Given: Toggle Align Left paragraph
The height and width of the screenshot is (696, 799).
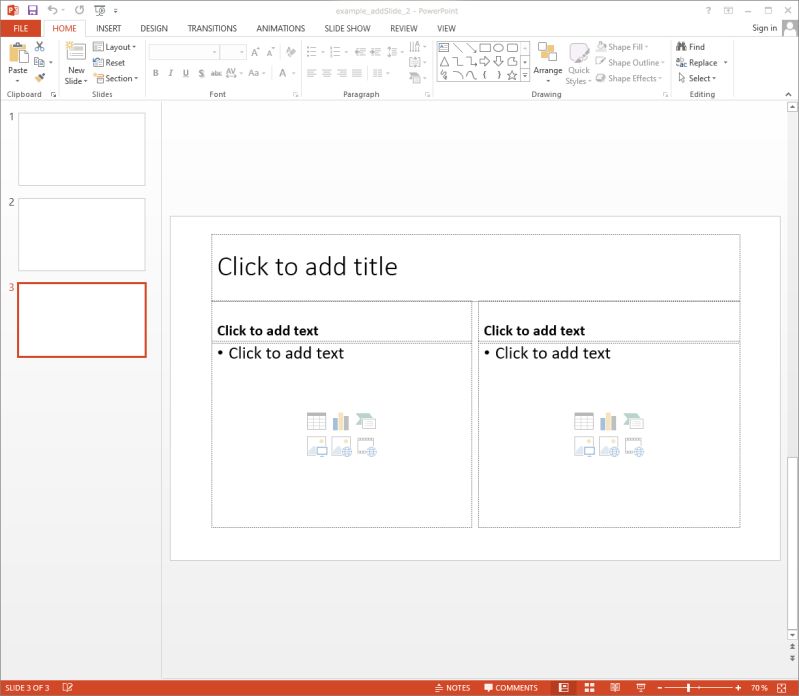Looking at the screenshot, I should pyautogui.click(x=311, y=73).
